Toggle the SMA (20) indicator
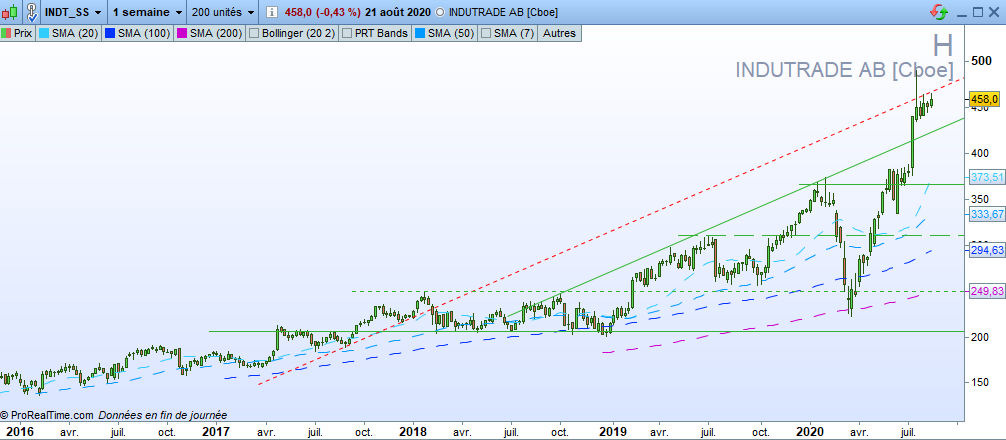This screenshot has width=1006, height=440. [68, 33]
